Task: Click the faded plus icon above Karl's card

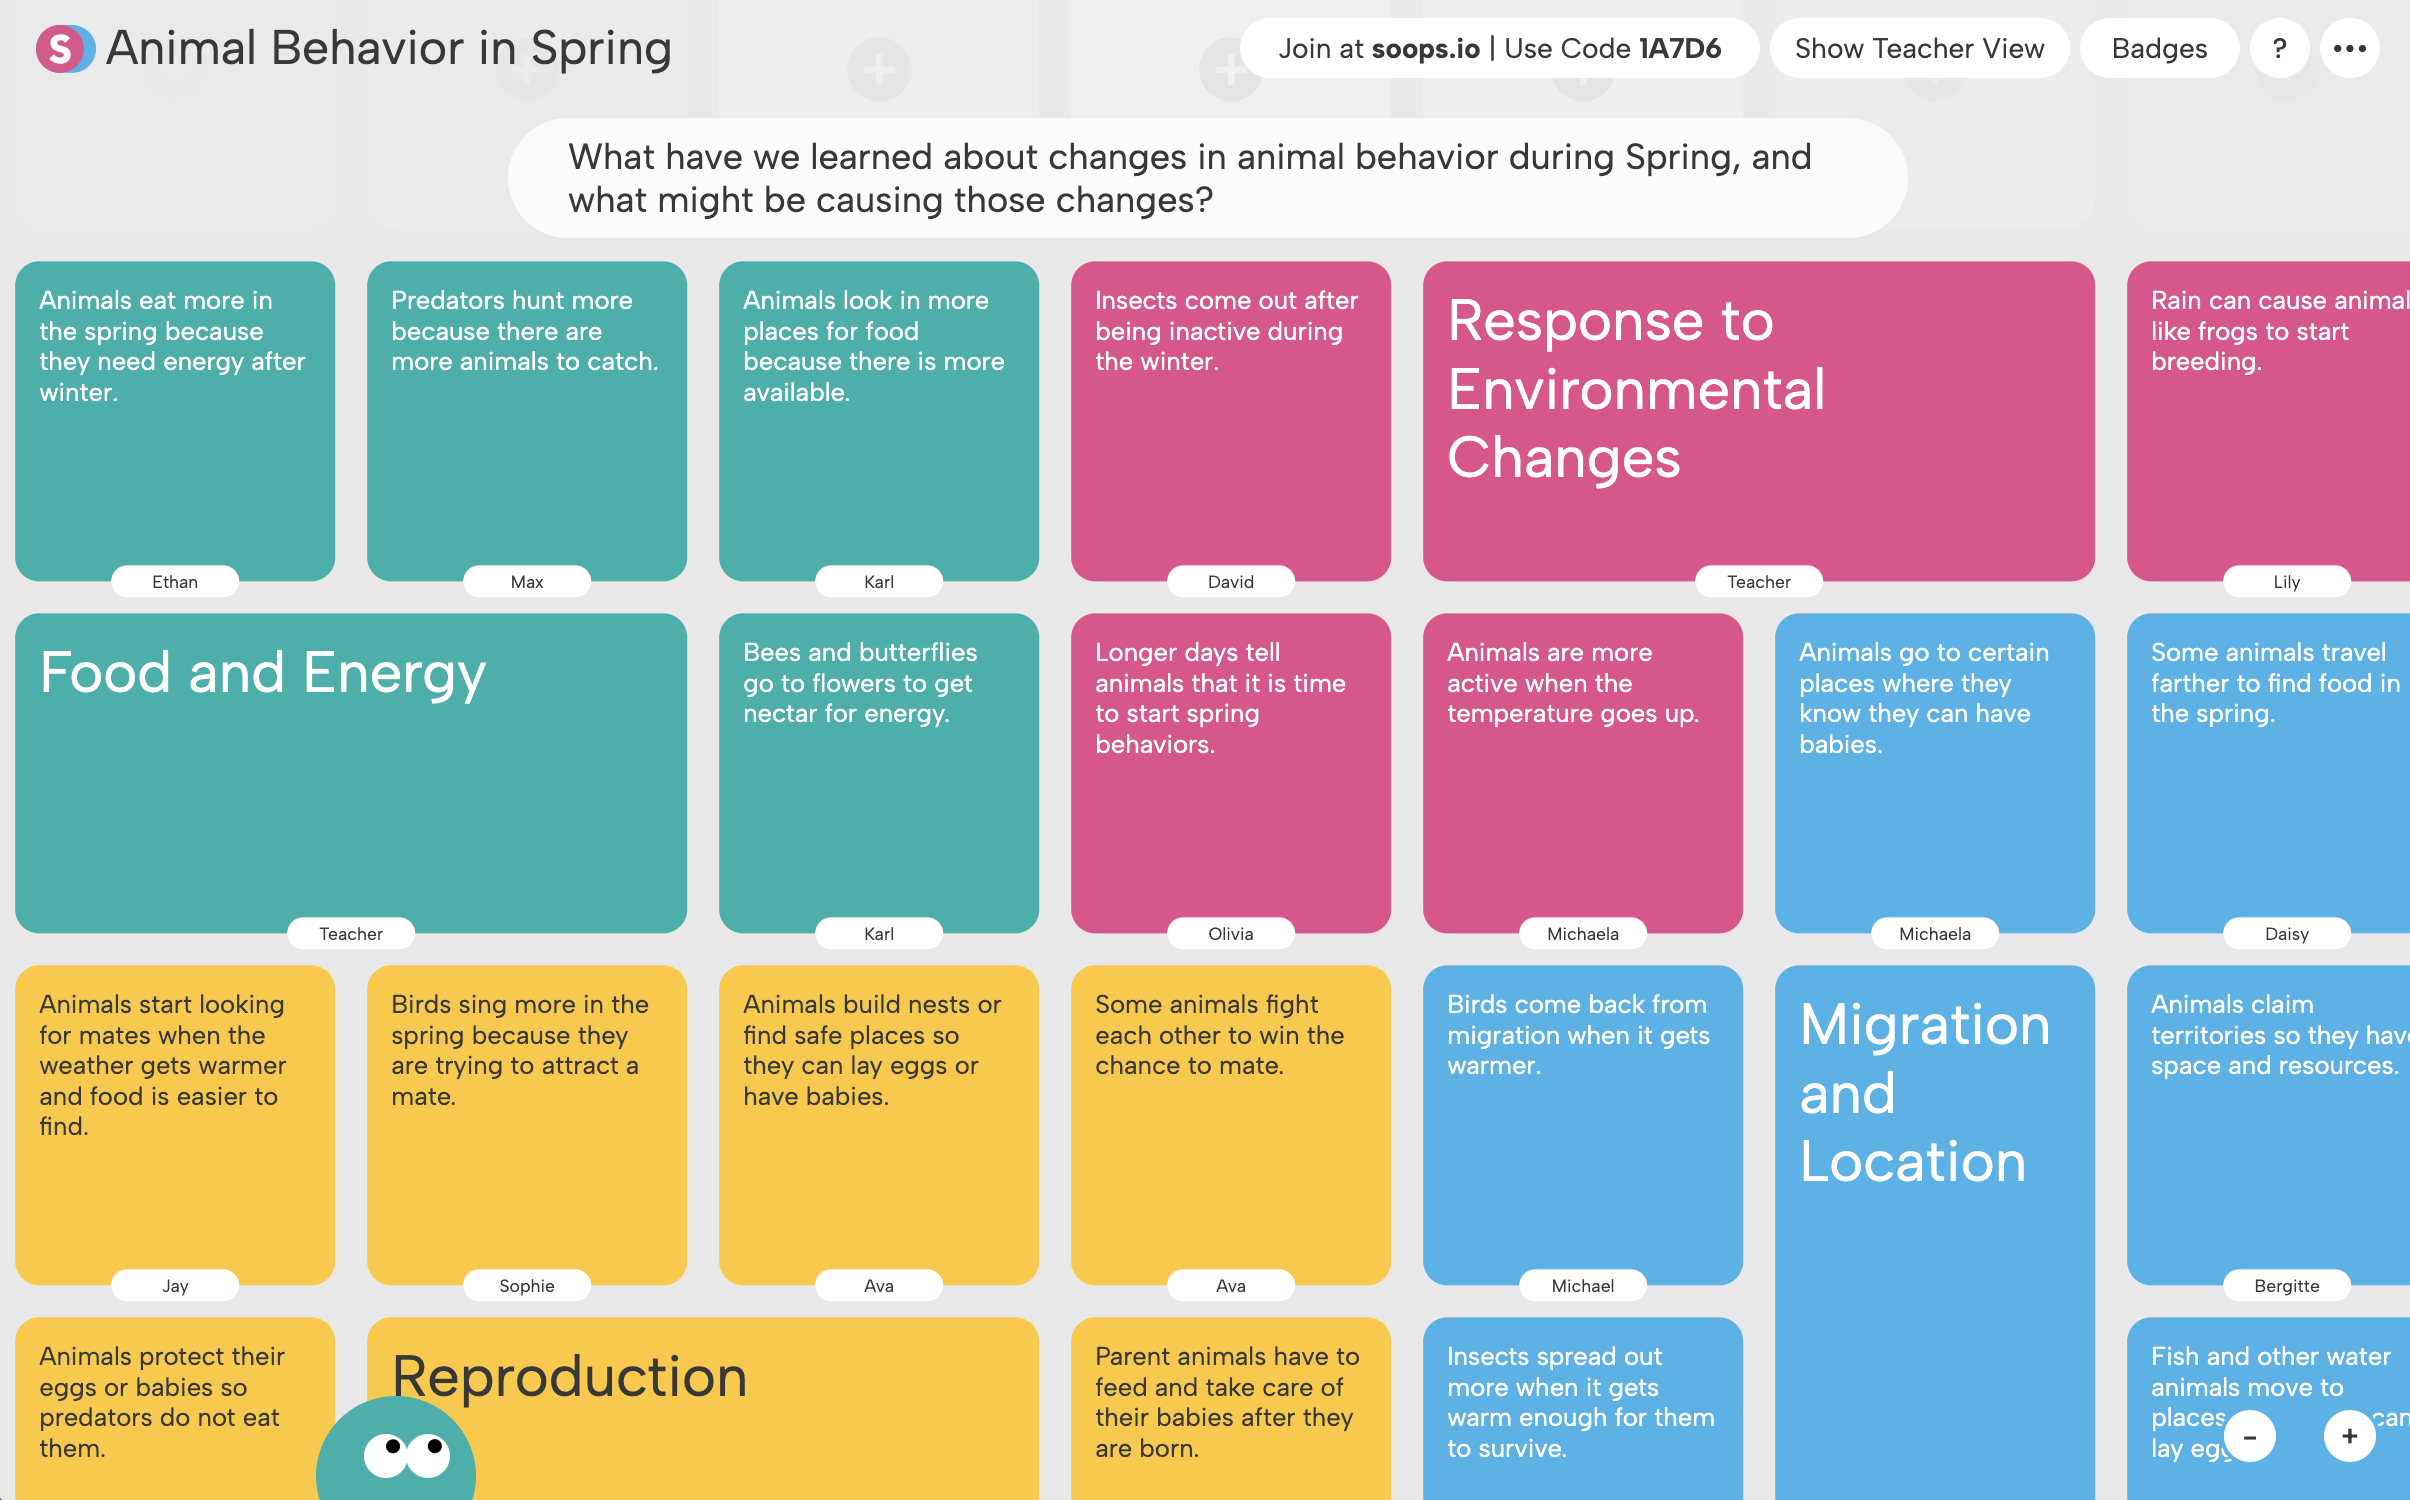Action: (878, 70)
